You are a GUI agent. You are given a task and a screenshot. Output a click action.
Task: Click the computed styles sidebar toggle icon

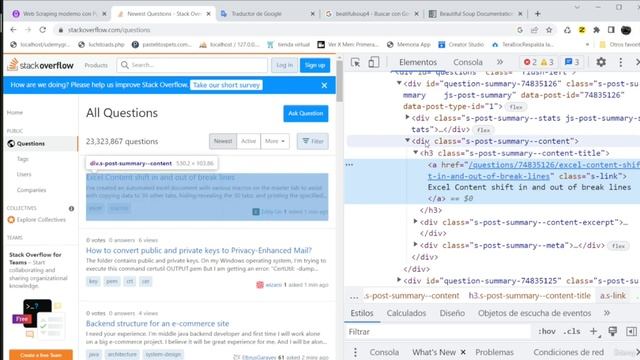631,331
